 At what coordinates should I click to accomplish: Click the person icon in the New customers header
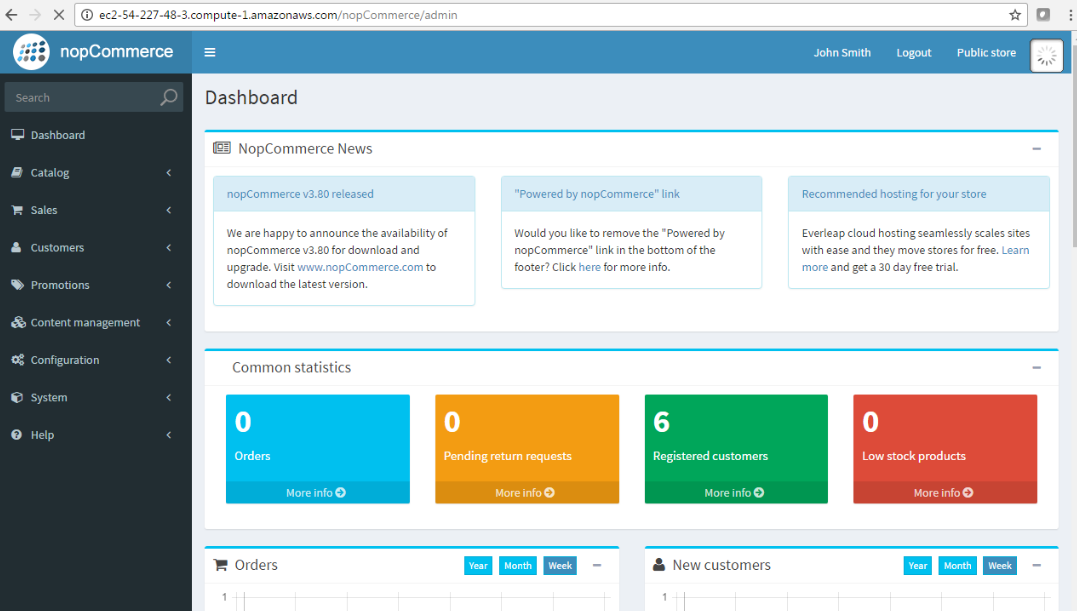pyautogui.click(x=659, y=564)
